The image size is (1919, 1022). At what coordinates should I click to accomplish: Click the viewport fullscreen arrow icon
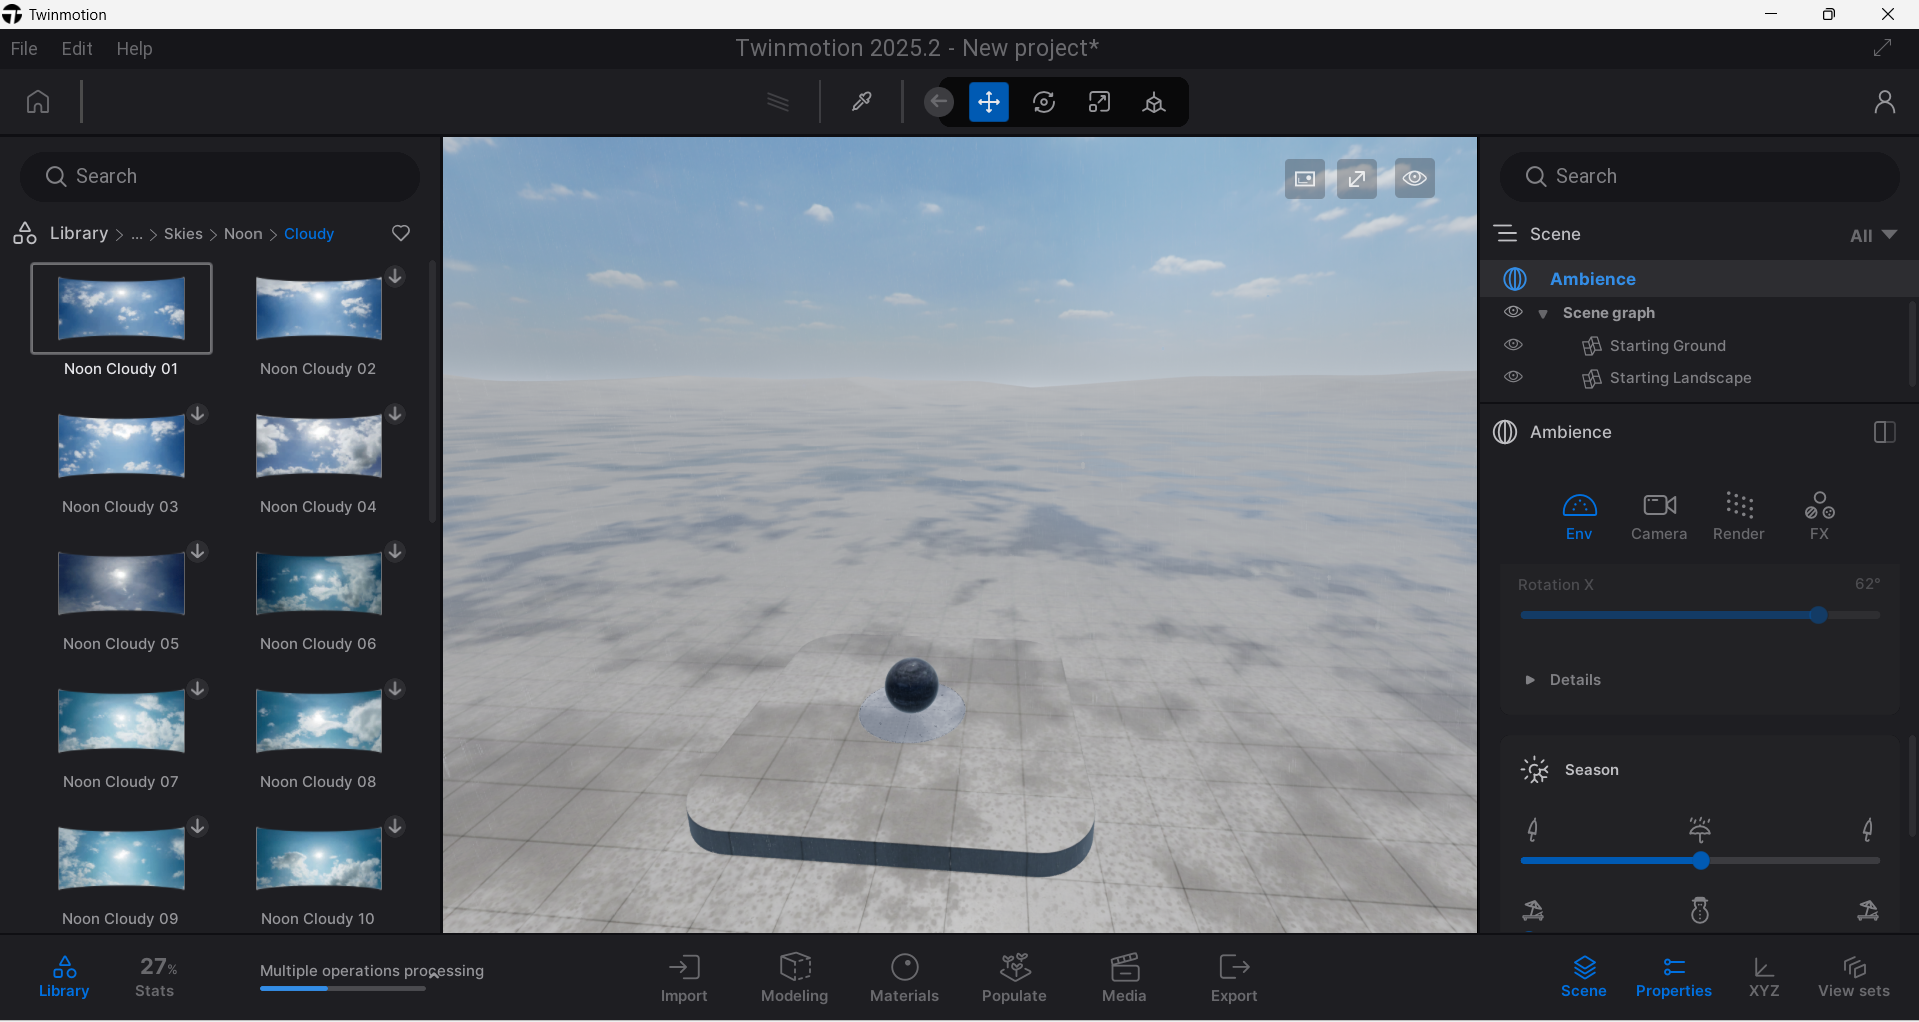point(1356,179)
